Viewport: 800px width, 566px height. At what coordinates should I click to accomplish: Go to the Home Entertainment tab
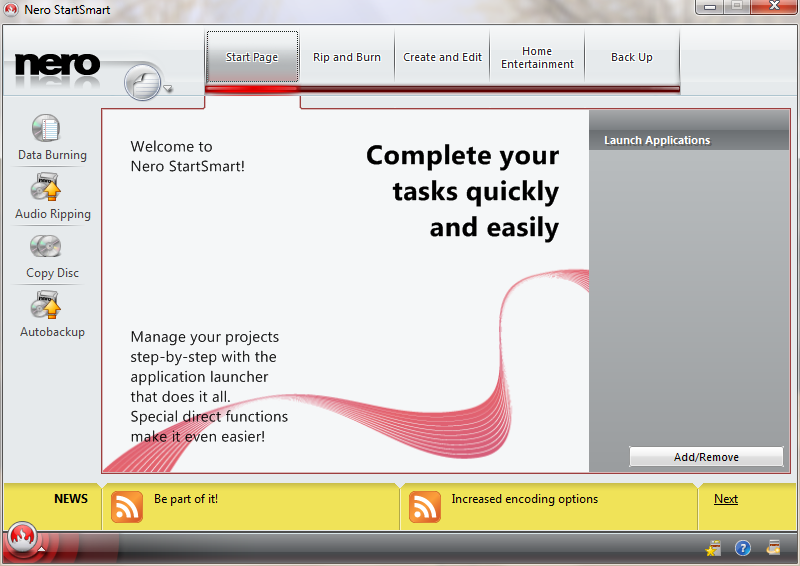point(537,57)
